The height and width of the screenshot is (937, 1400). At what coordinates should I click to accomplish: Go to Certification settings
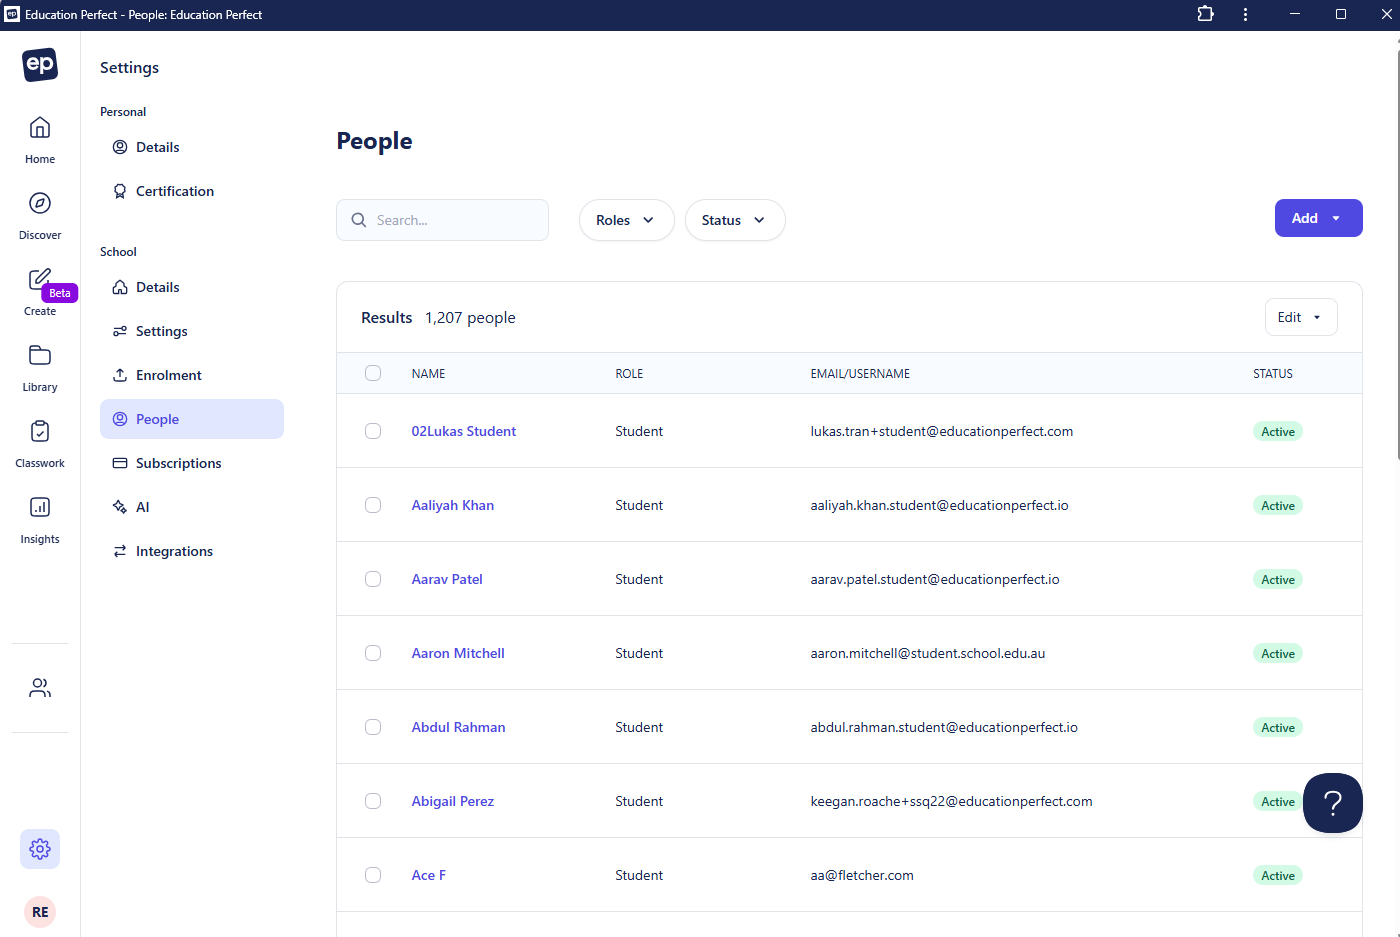click(192, 191)
